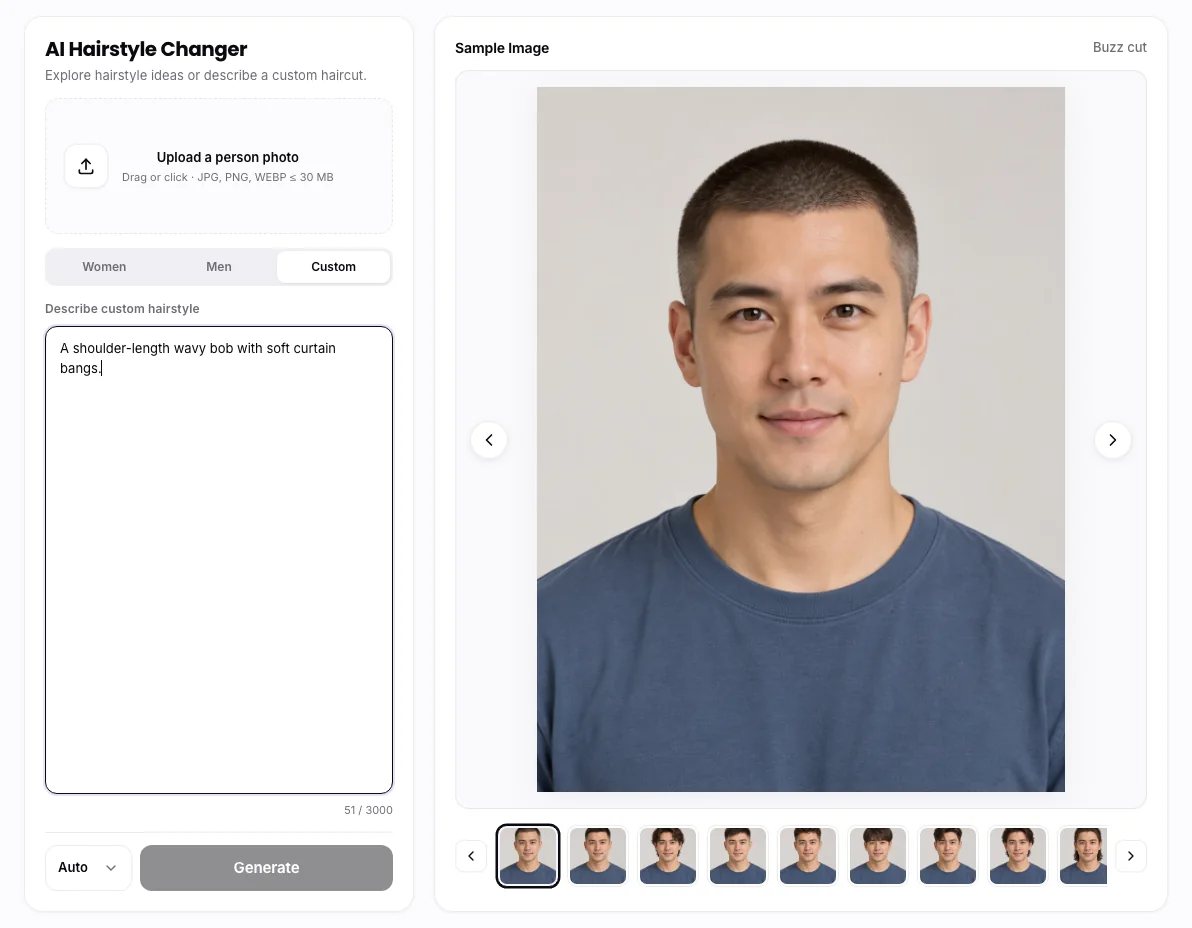Click the Generate button
The image size is (1192, 928).
click(266, 867)
